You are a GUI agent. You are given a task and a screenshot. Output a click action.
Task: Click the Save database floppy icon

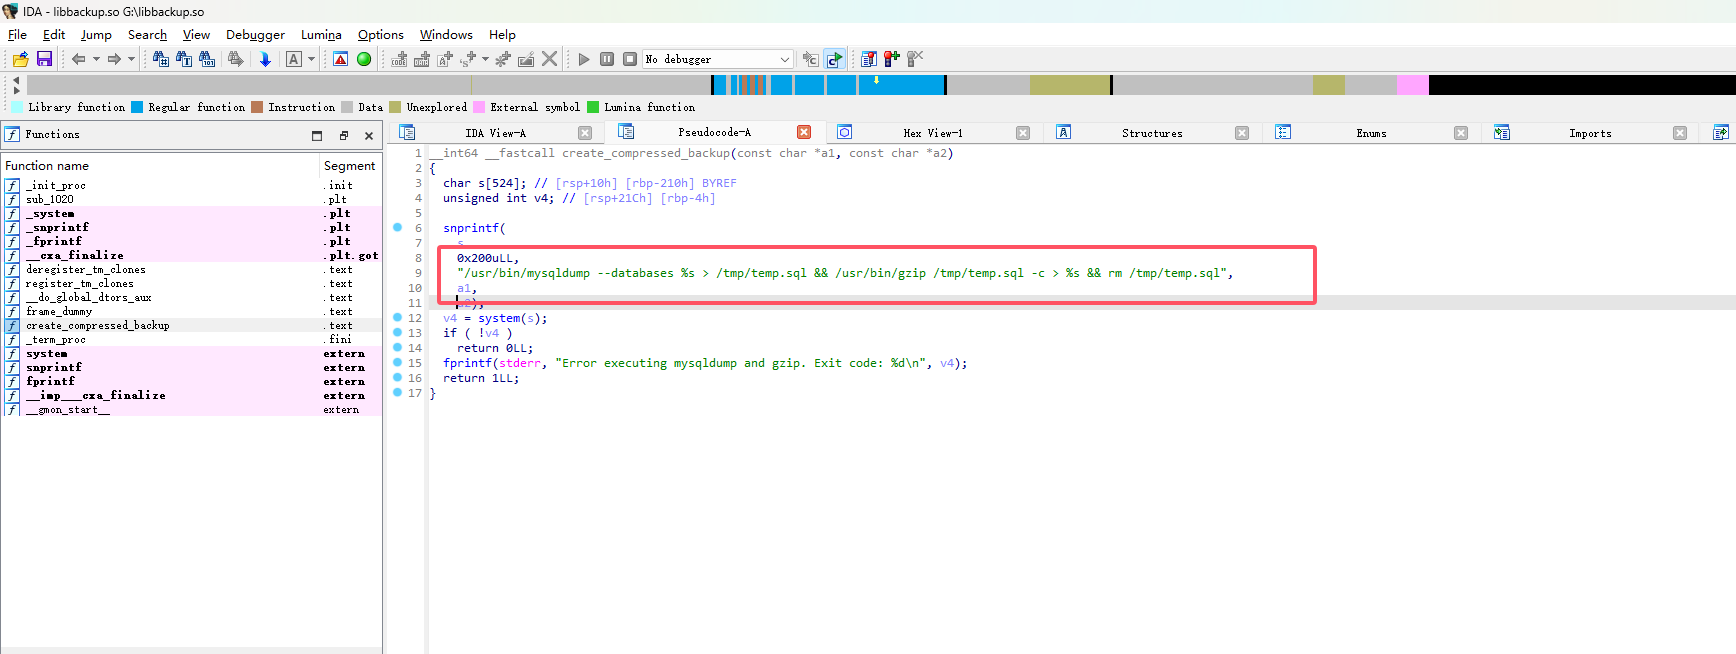coord(44,60)
